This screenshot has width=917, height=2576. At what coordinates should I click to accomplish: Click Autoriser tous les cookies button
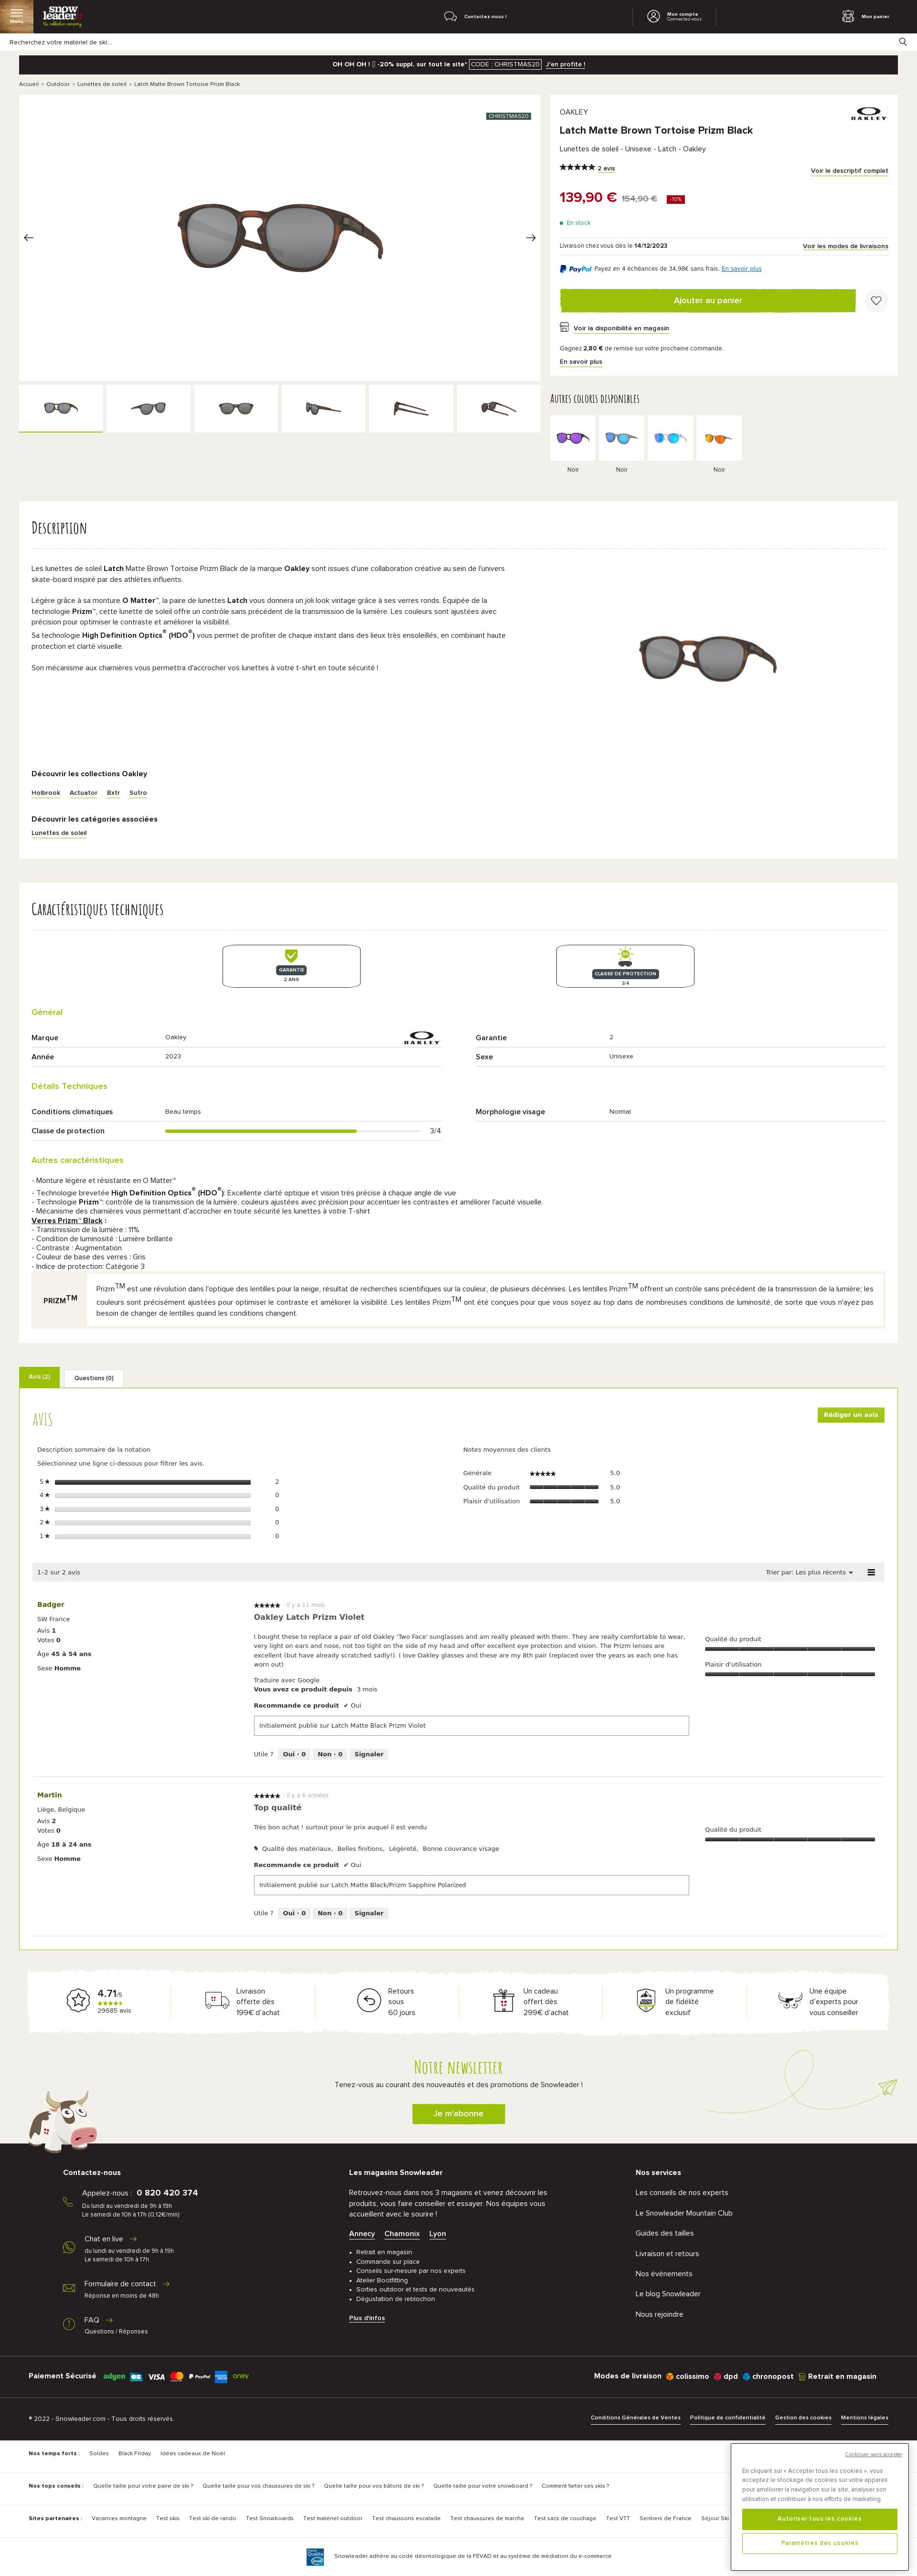coord(819,2519)
